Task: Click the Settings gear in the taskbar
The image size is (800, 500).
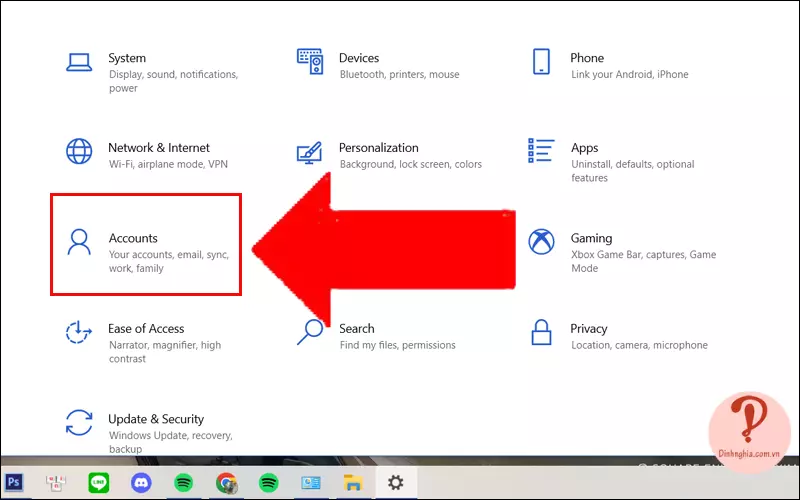Action: click(x=395, y=482)
